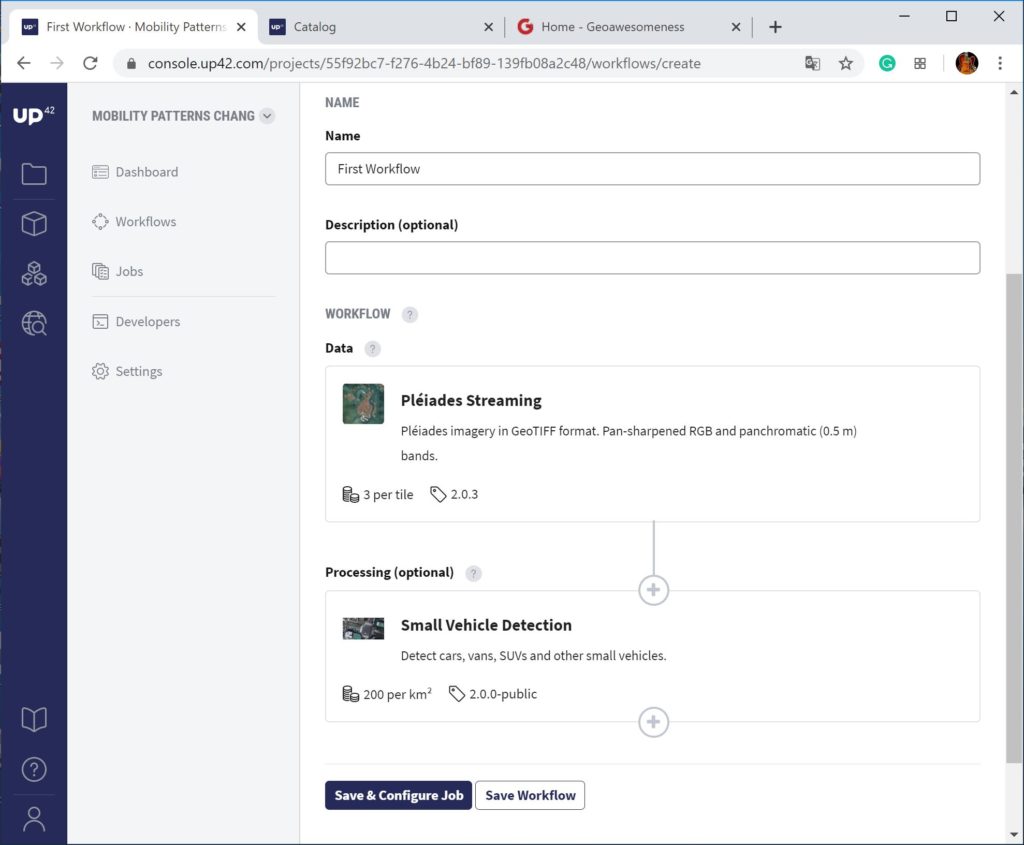Click the Developers terminal icon
This screenshot has height=845, width=1024.
point(100,321)
